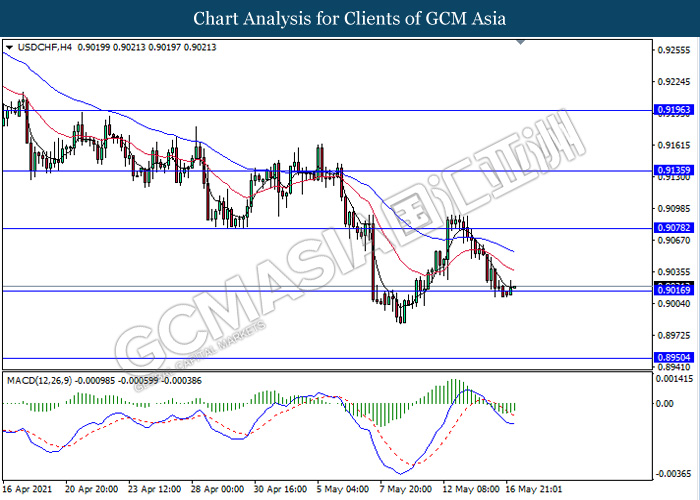The image size is (700, 500).
Task: Click the 0.90670 price scale value
Action: (x=674, y=240)
